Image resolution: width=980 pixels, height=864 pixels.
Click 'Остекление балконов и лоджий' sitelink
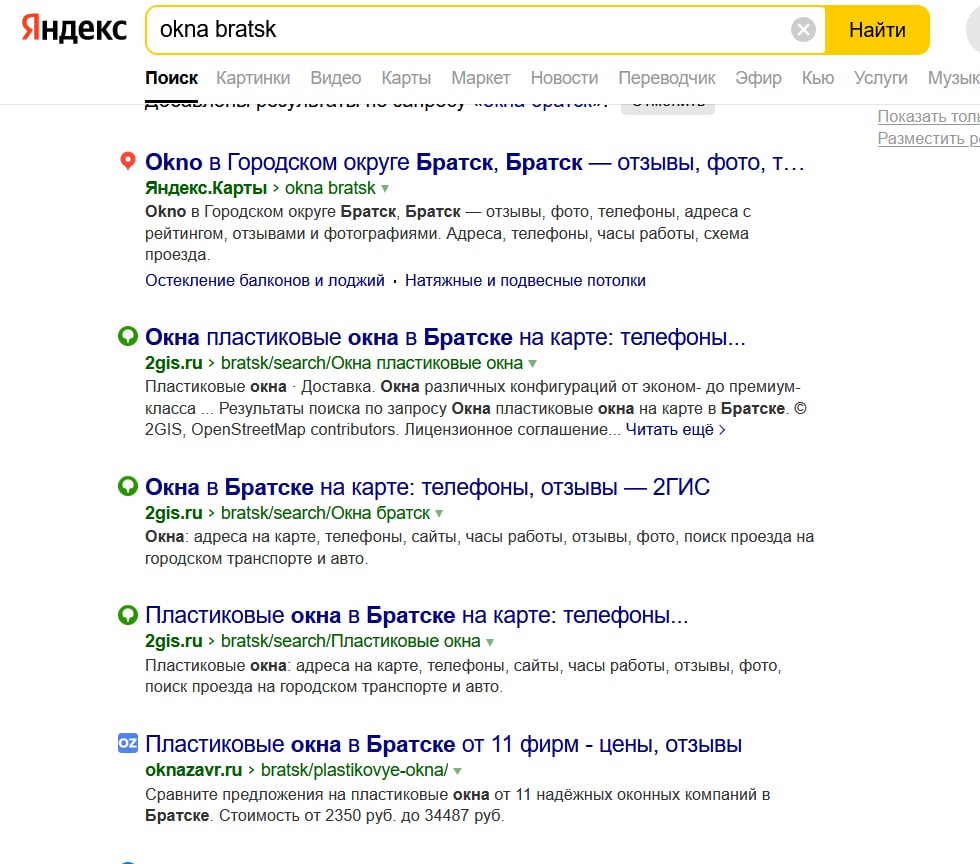(265, 281)
